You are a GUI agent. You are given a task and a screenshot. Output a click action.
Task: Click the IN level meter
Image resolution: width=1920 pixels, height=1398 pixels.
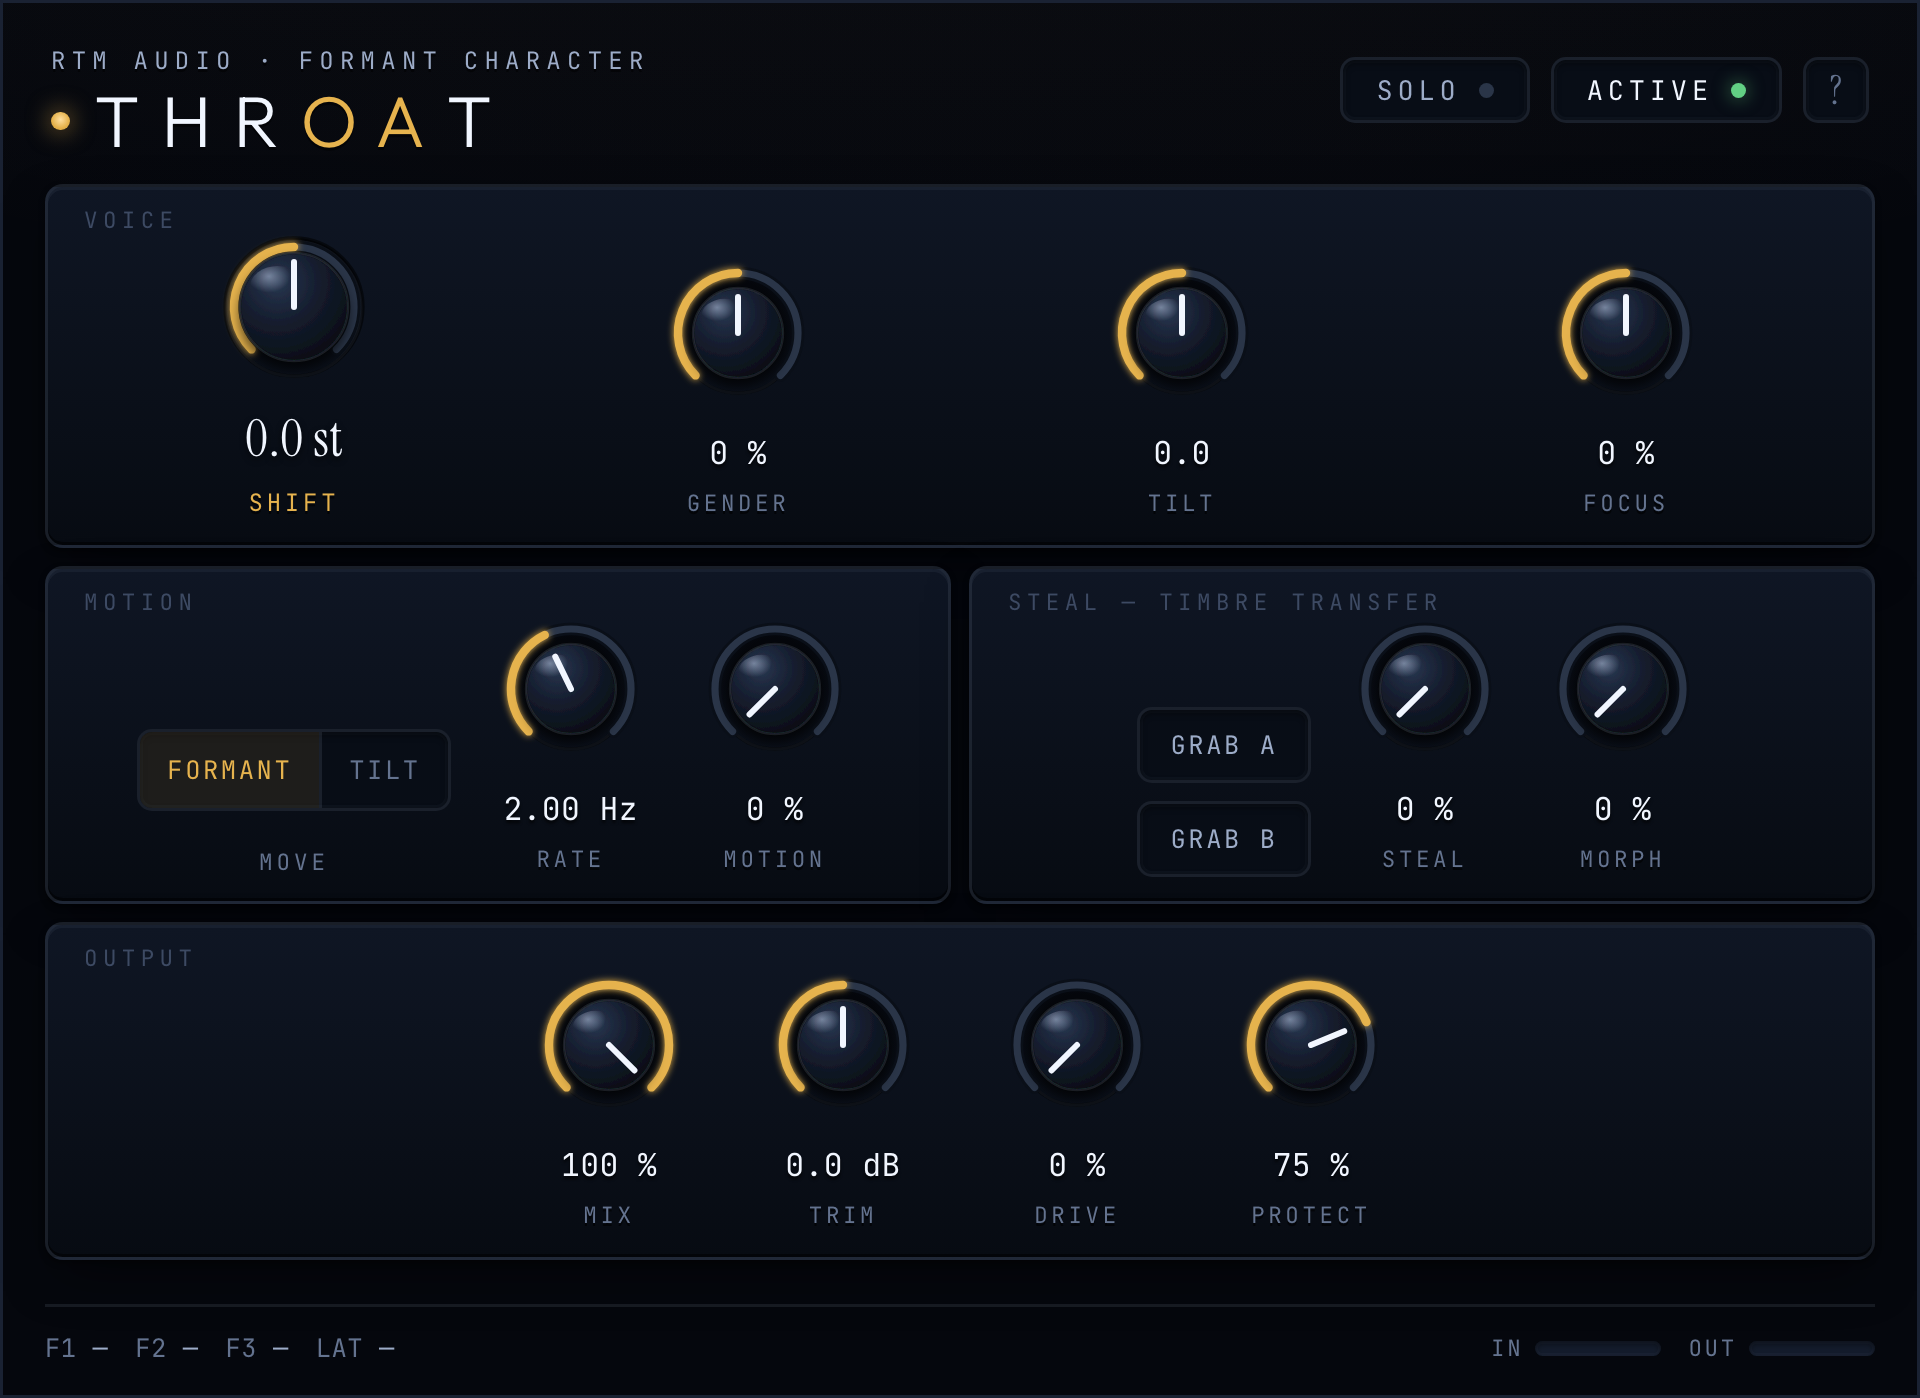point(1597,1348)
